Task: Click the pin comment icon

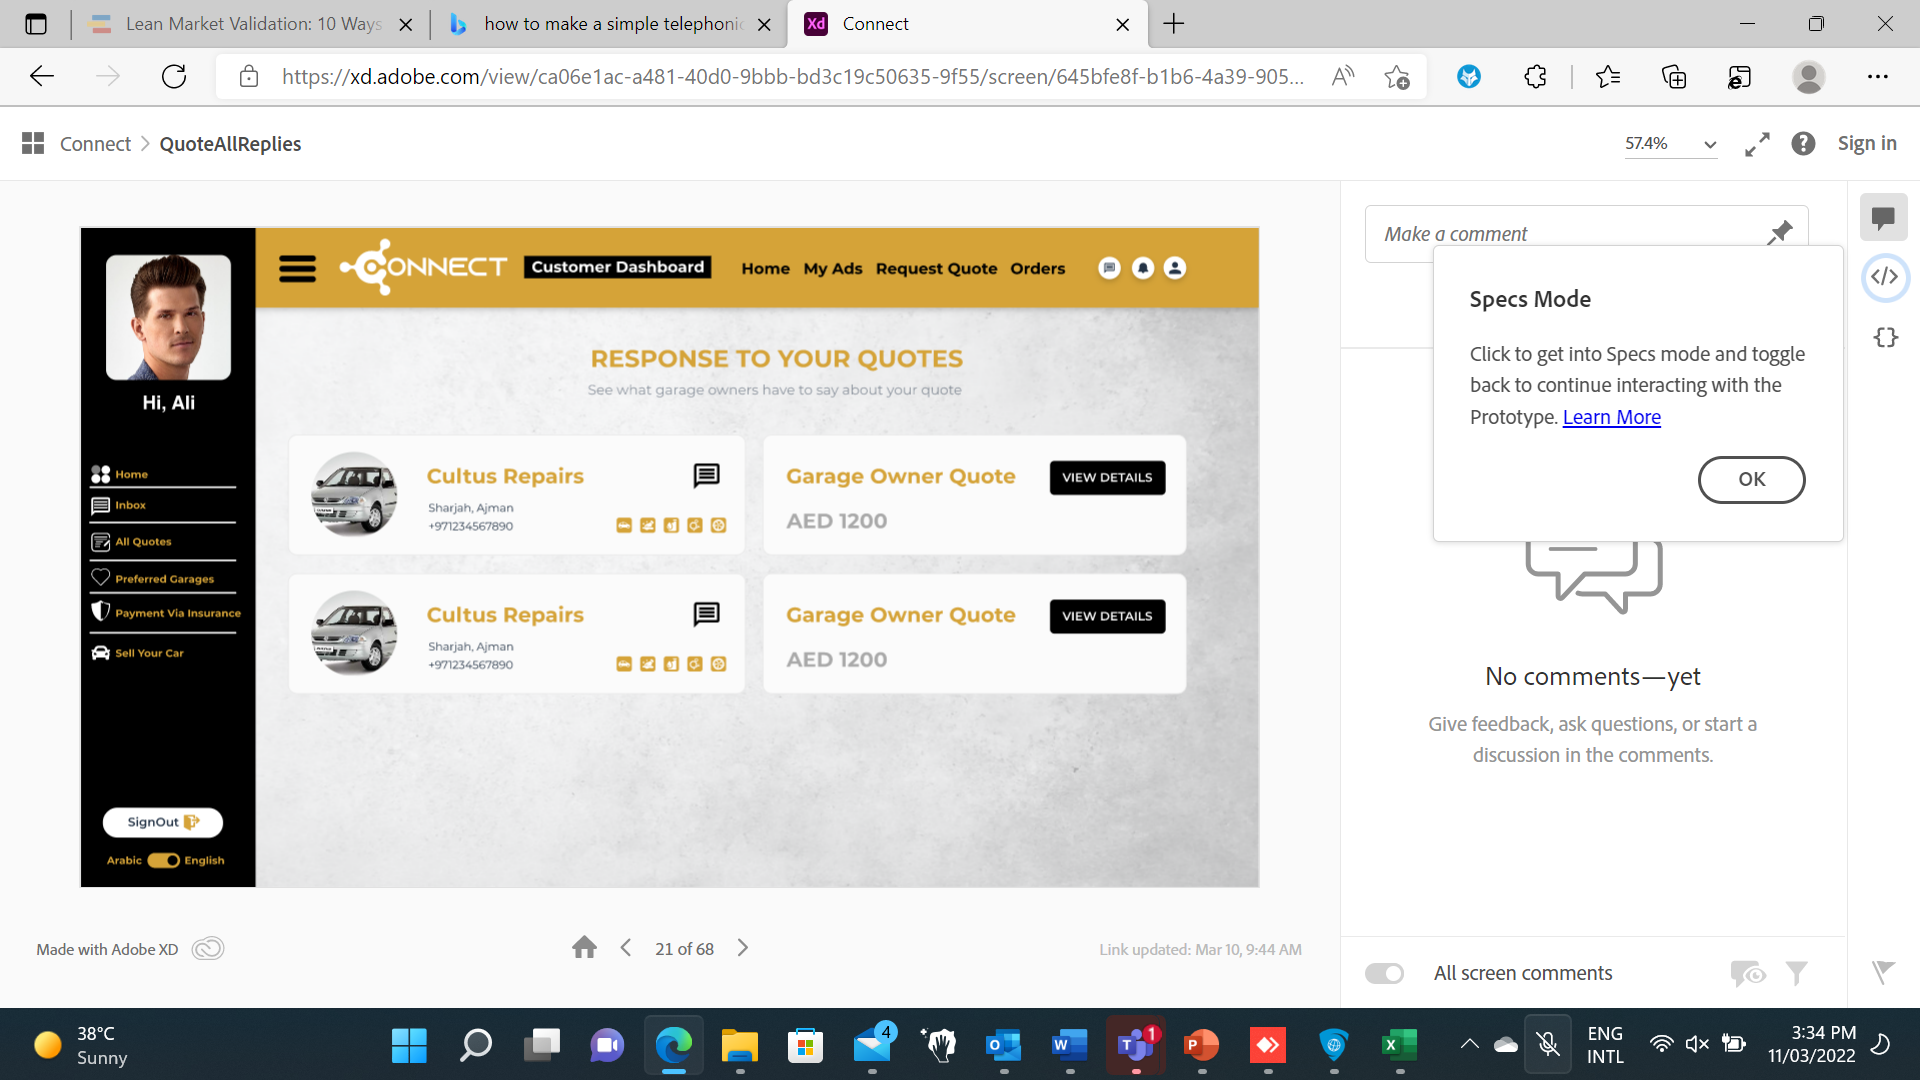Action: [x=1780, y=233]
